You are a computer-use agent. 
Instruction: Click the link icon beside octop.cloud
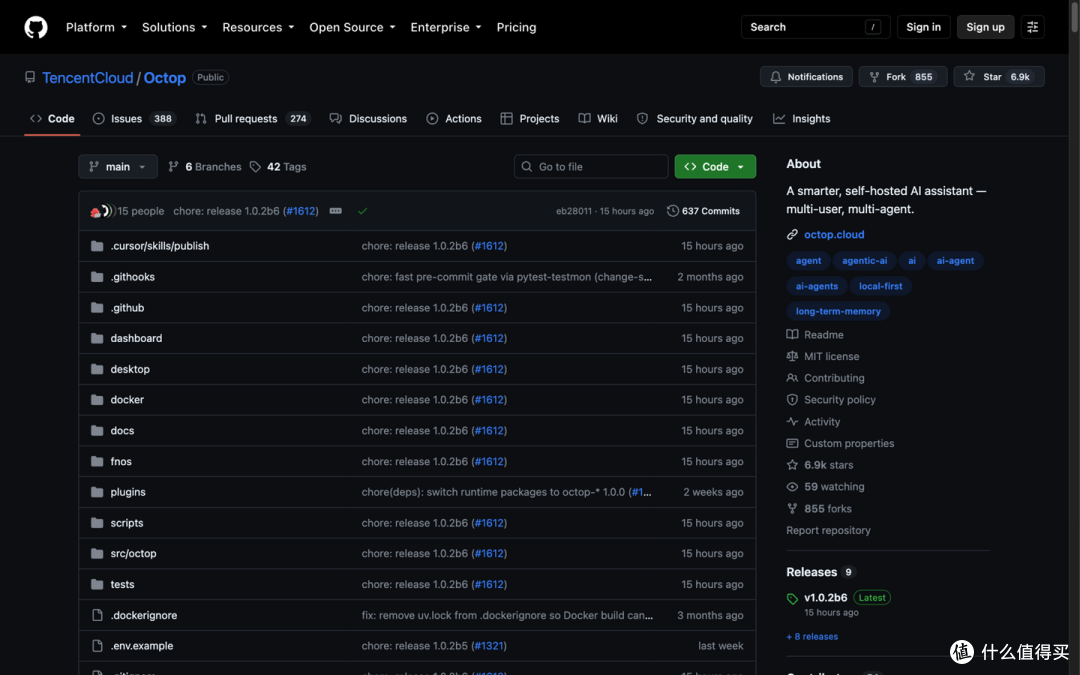pyautogui.click(x=792, y=234)
